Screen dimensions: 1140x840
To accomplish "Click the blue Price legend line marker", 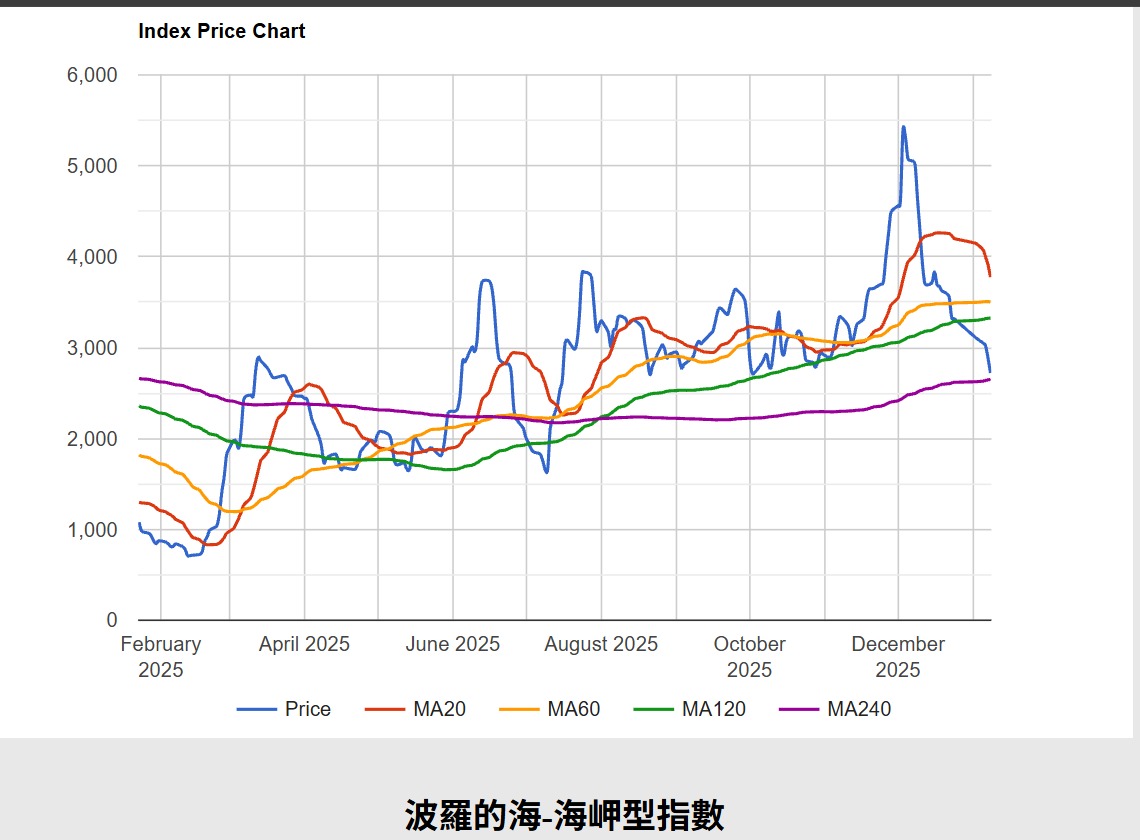I will click(257, 709).
